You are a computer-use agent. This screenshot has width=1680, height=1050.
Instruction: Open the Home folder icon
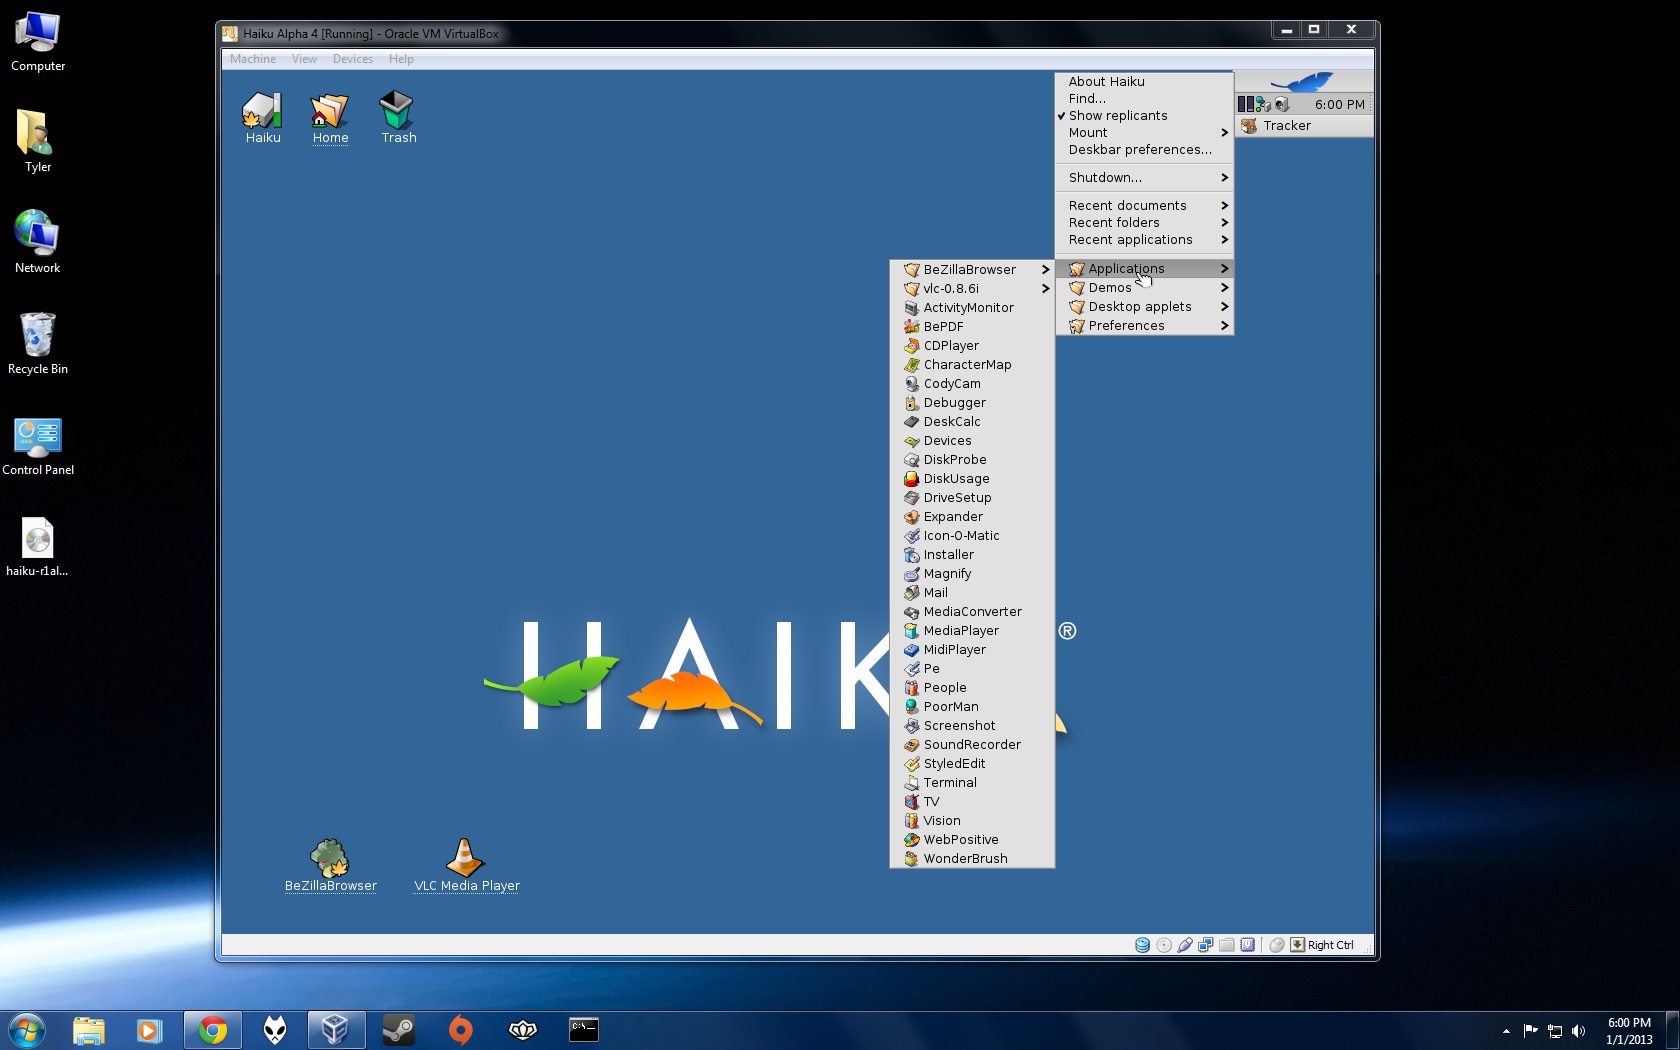click(x=329, y=112)
